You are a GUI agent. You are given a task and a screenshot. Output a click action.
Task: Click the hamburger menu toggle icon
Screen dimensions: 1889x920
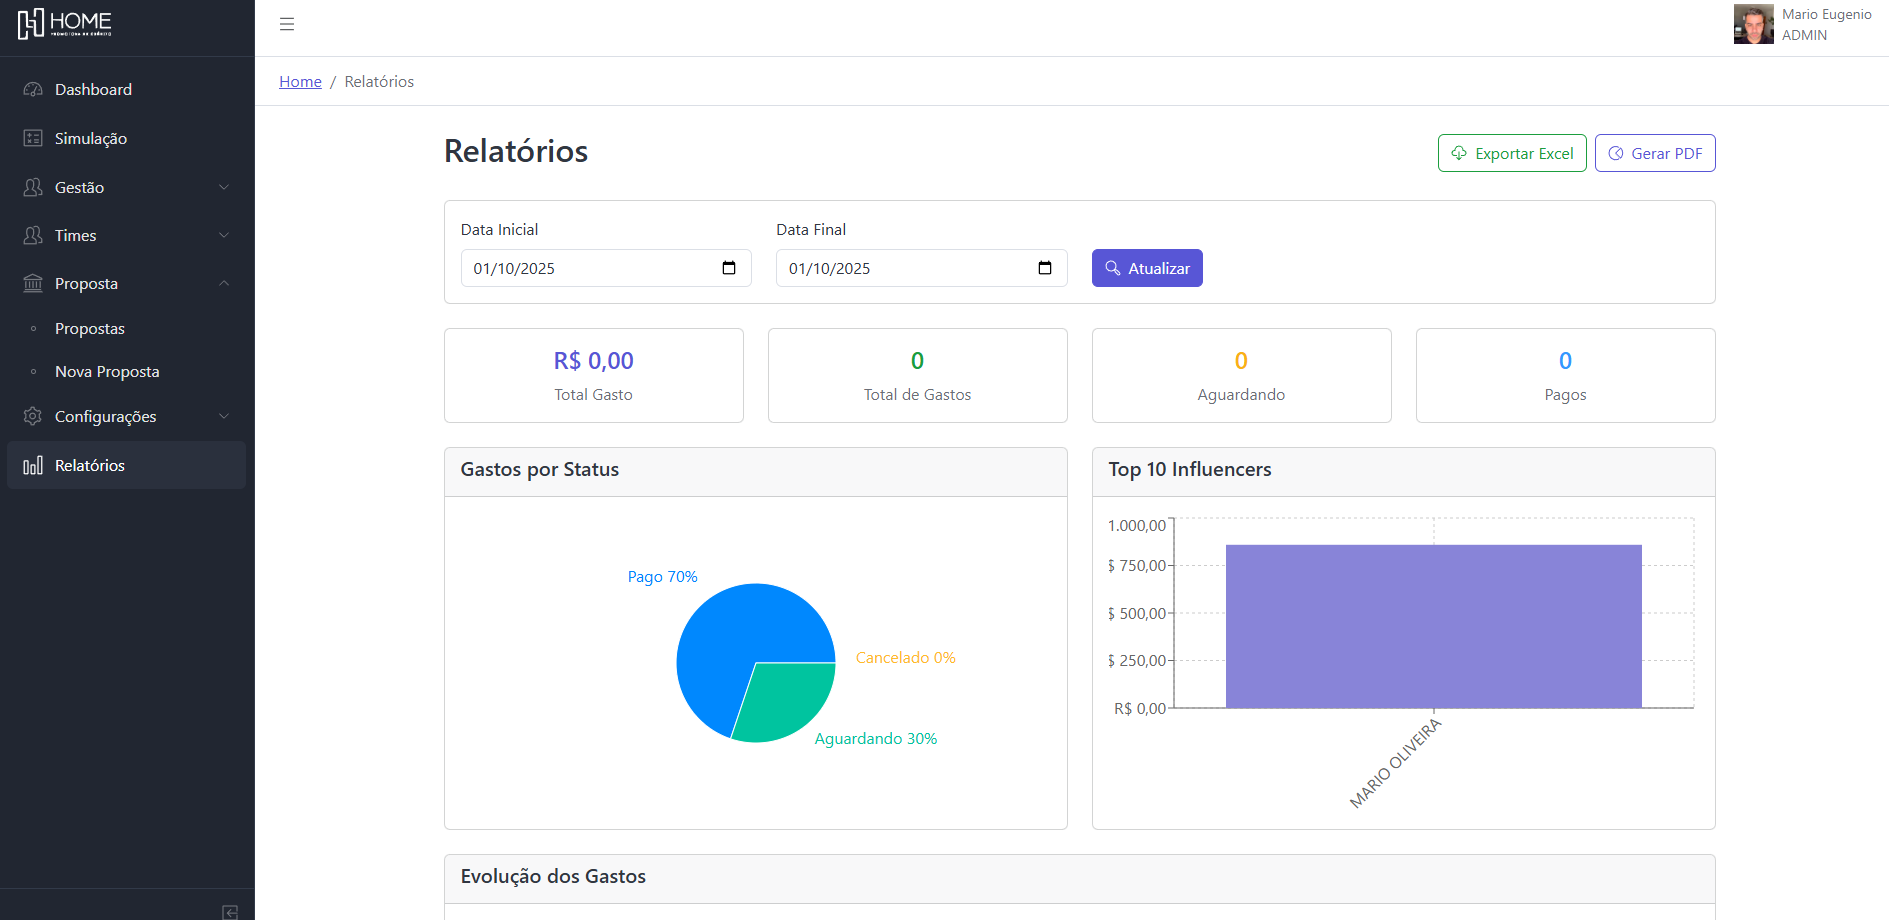[287, 24]
